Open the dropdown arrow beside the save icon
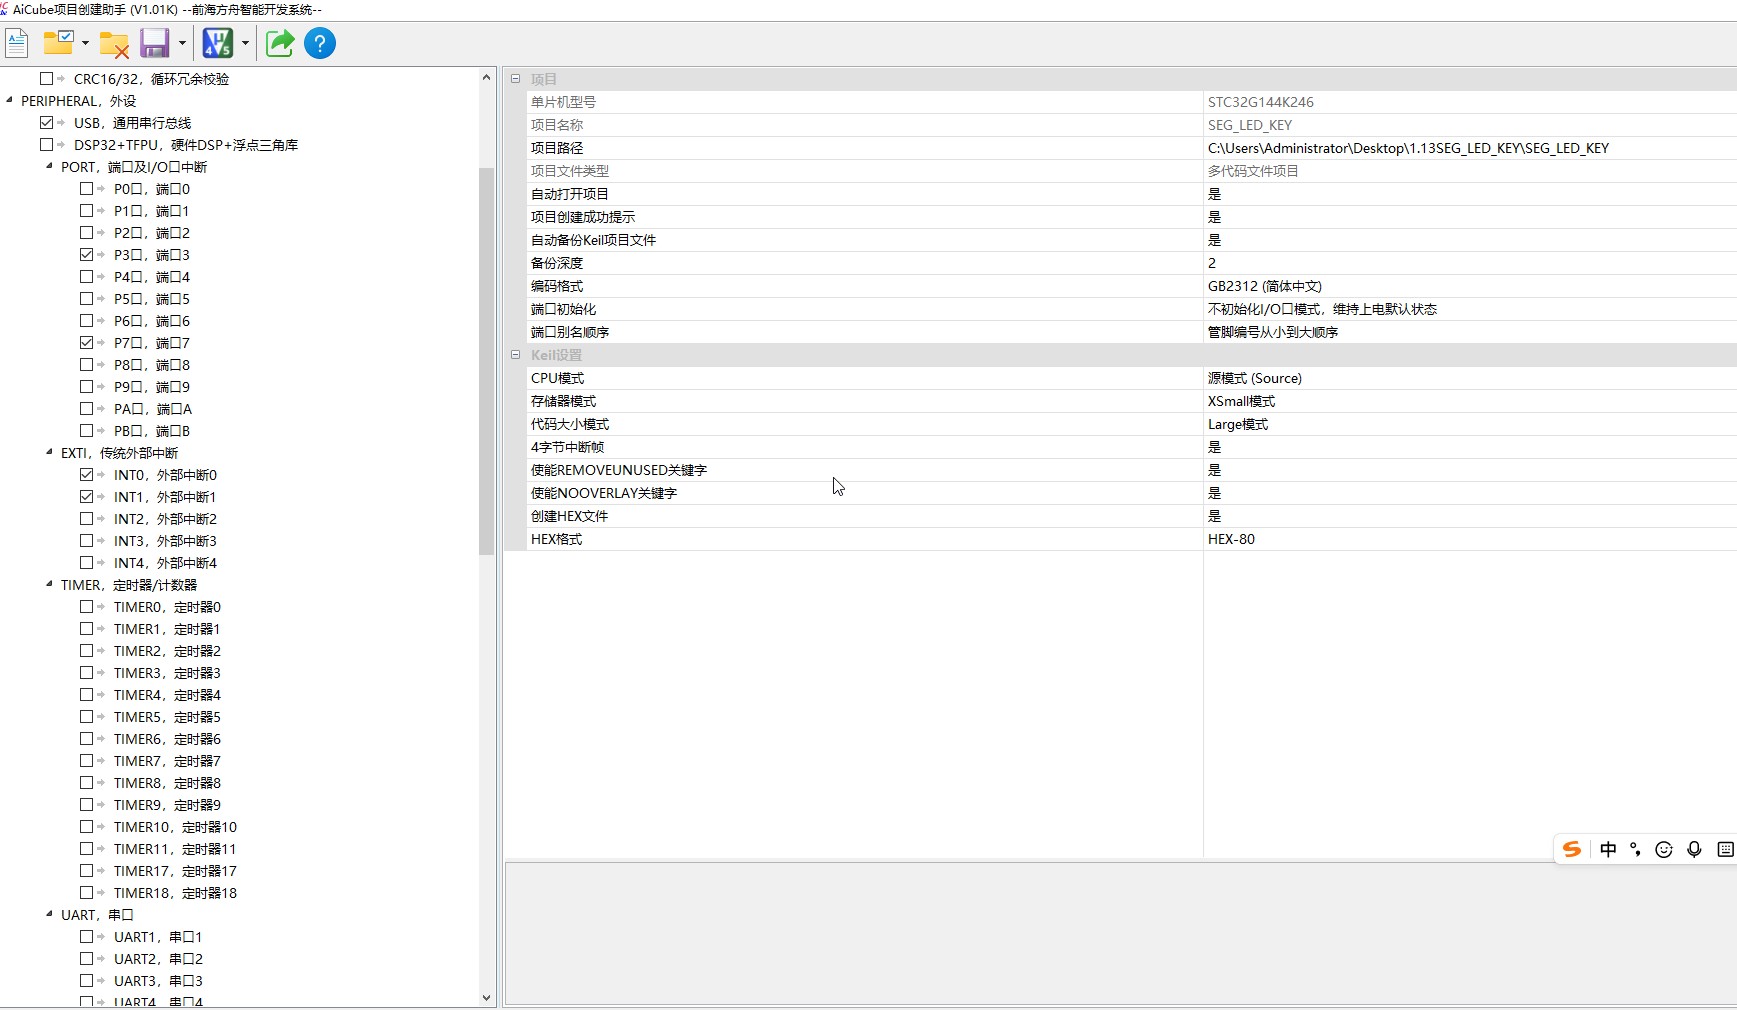 (x=182, y=43)
